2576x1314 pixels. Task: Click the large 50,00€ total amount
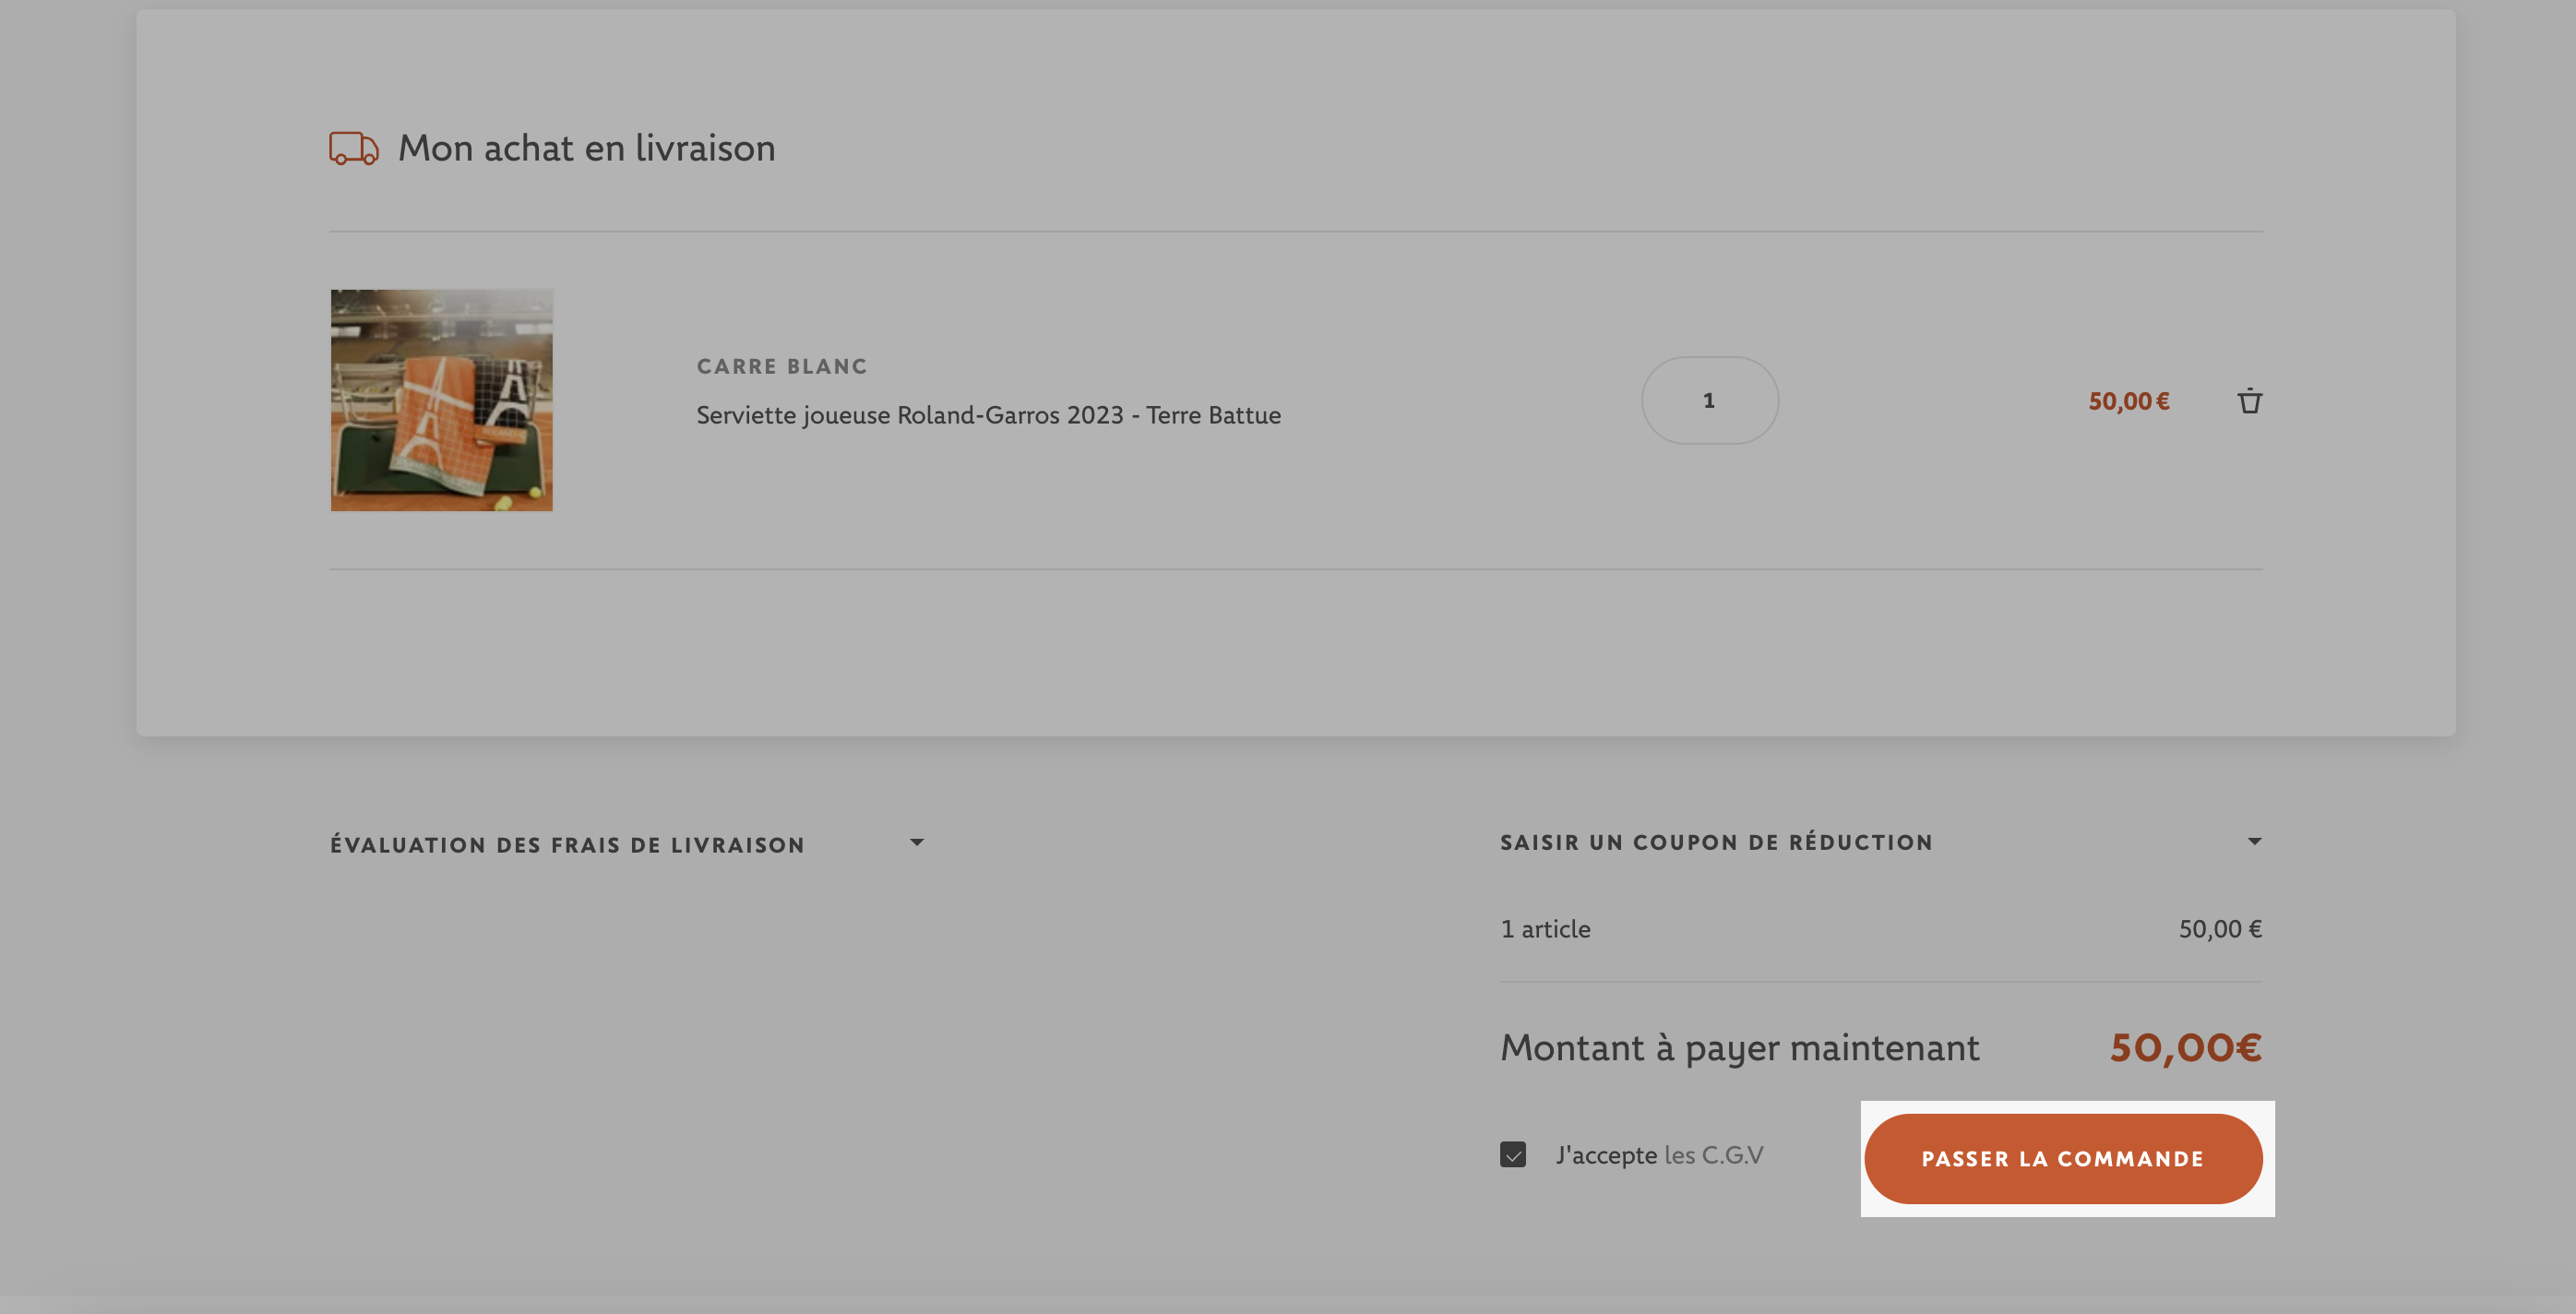2185,1047
